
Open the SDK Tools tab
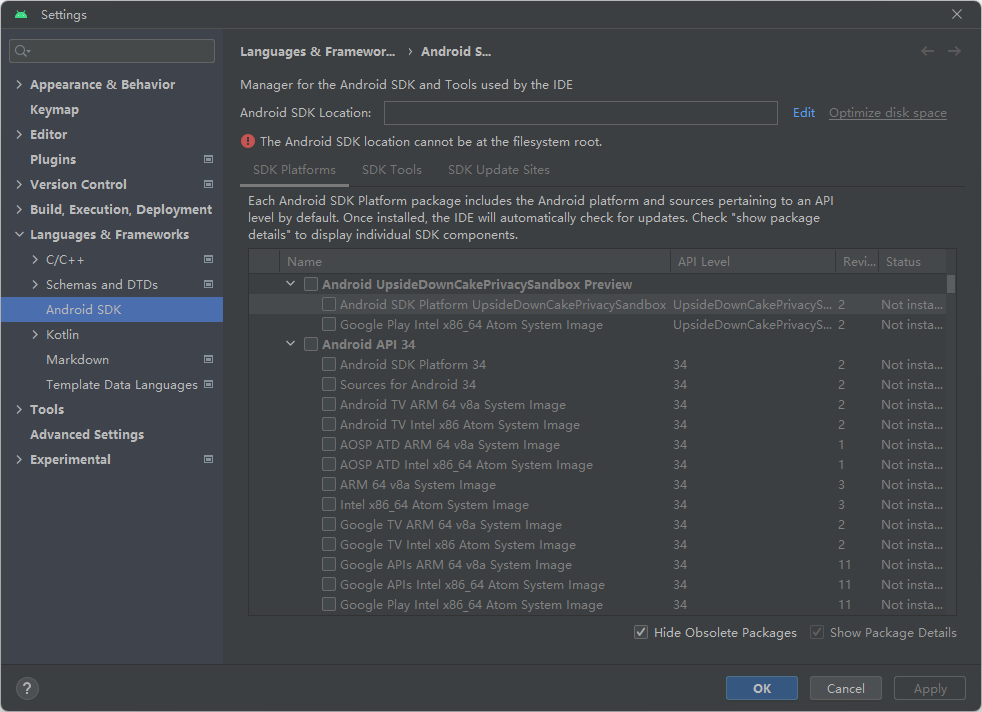click(391, 170)
